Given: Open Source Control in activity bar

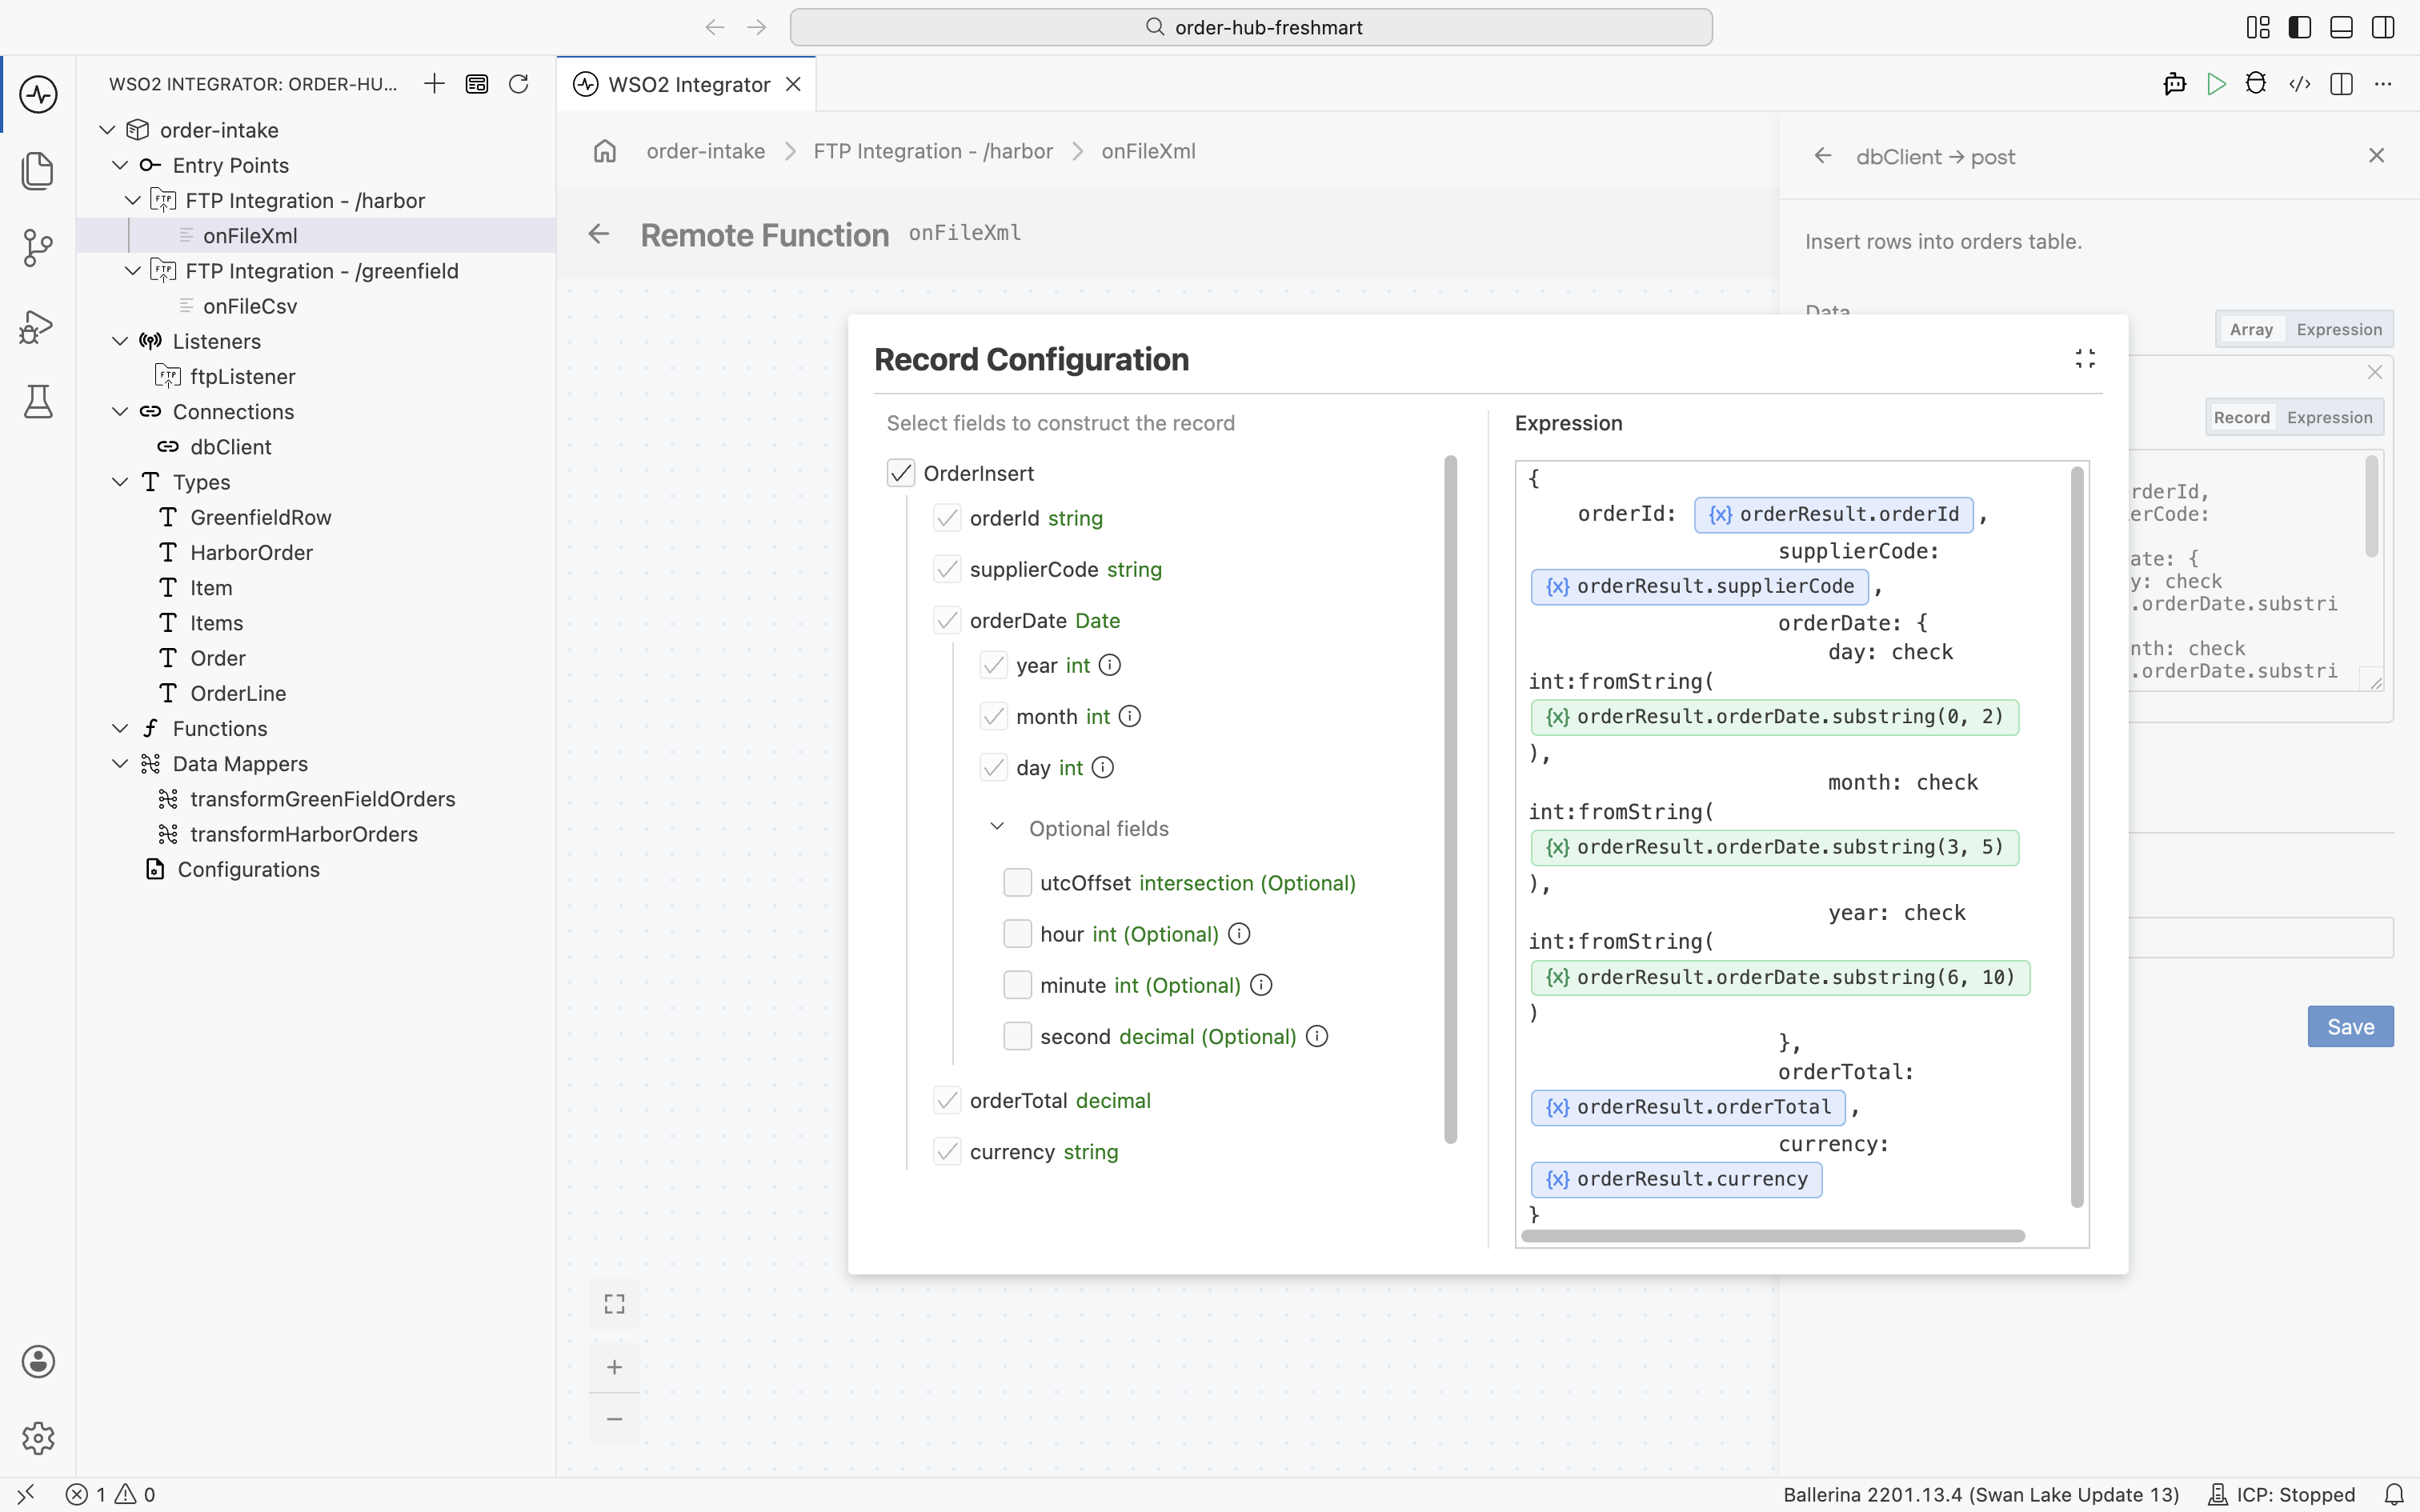Looking at the screenshot, I should click(x=38, y=248).
